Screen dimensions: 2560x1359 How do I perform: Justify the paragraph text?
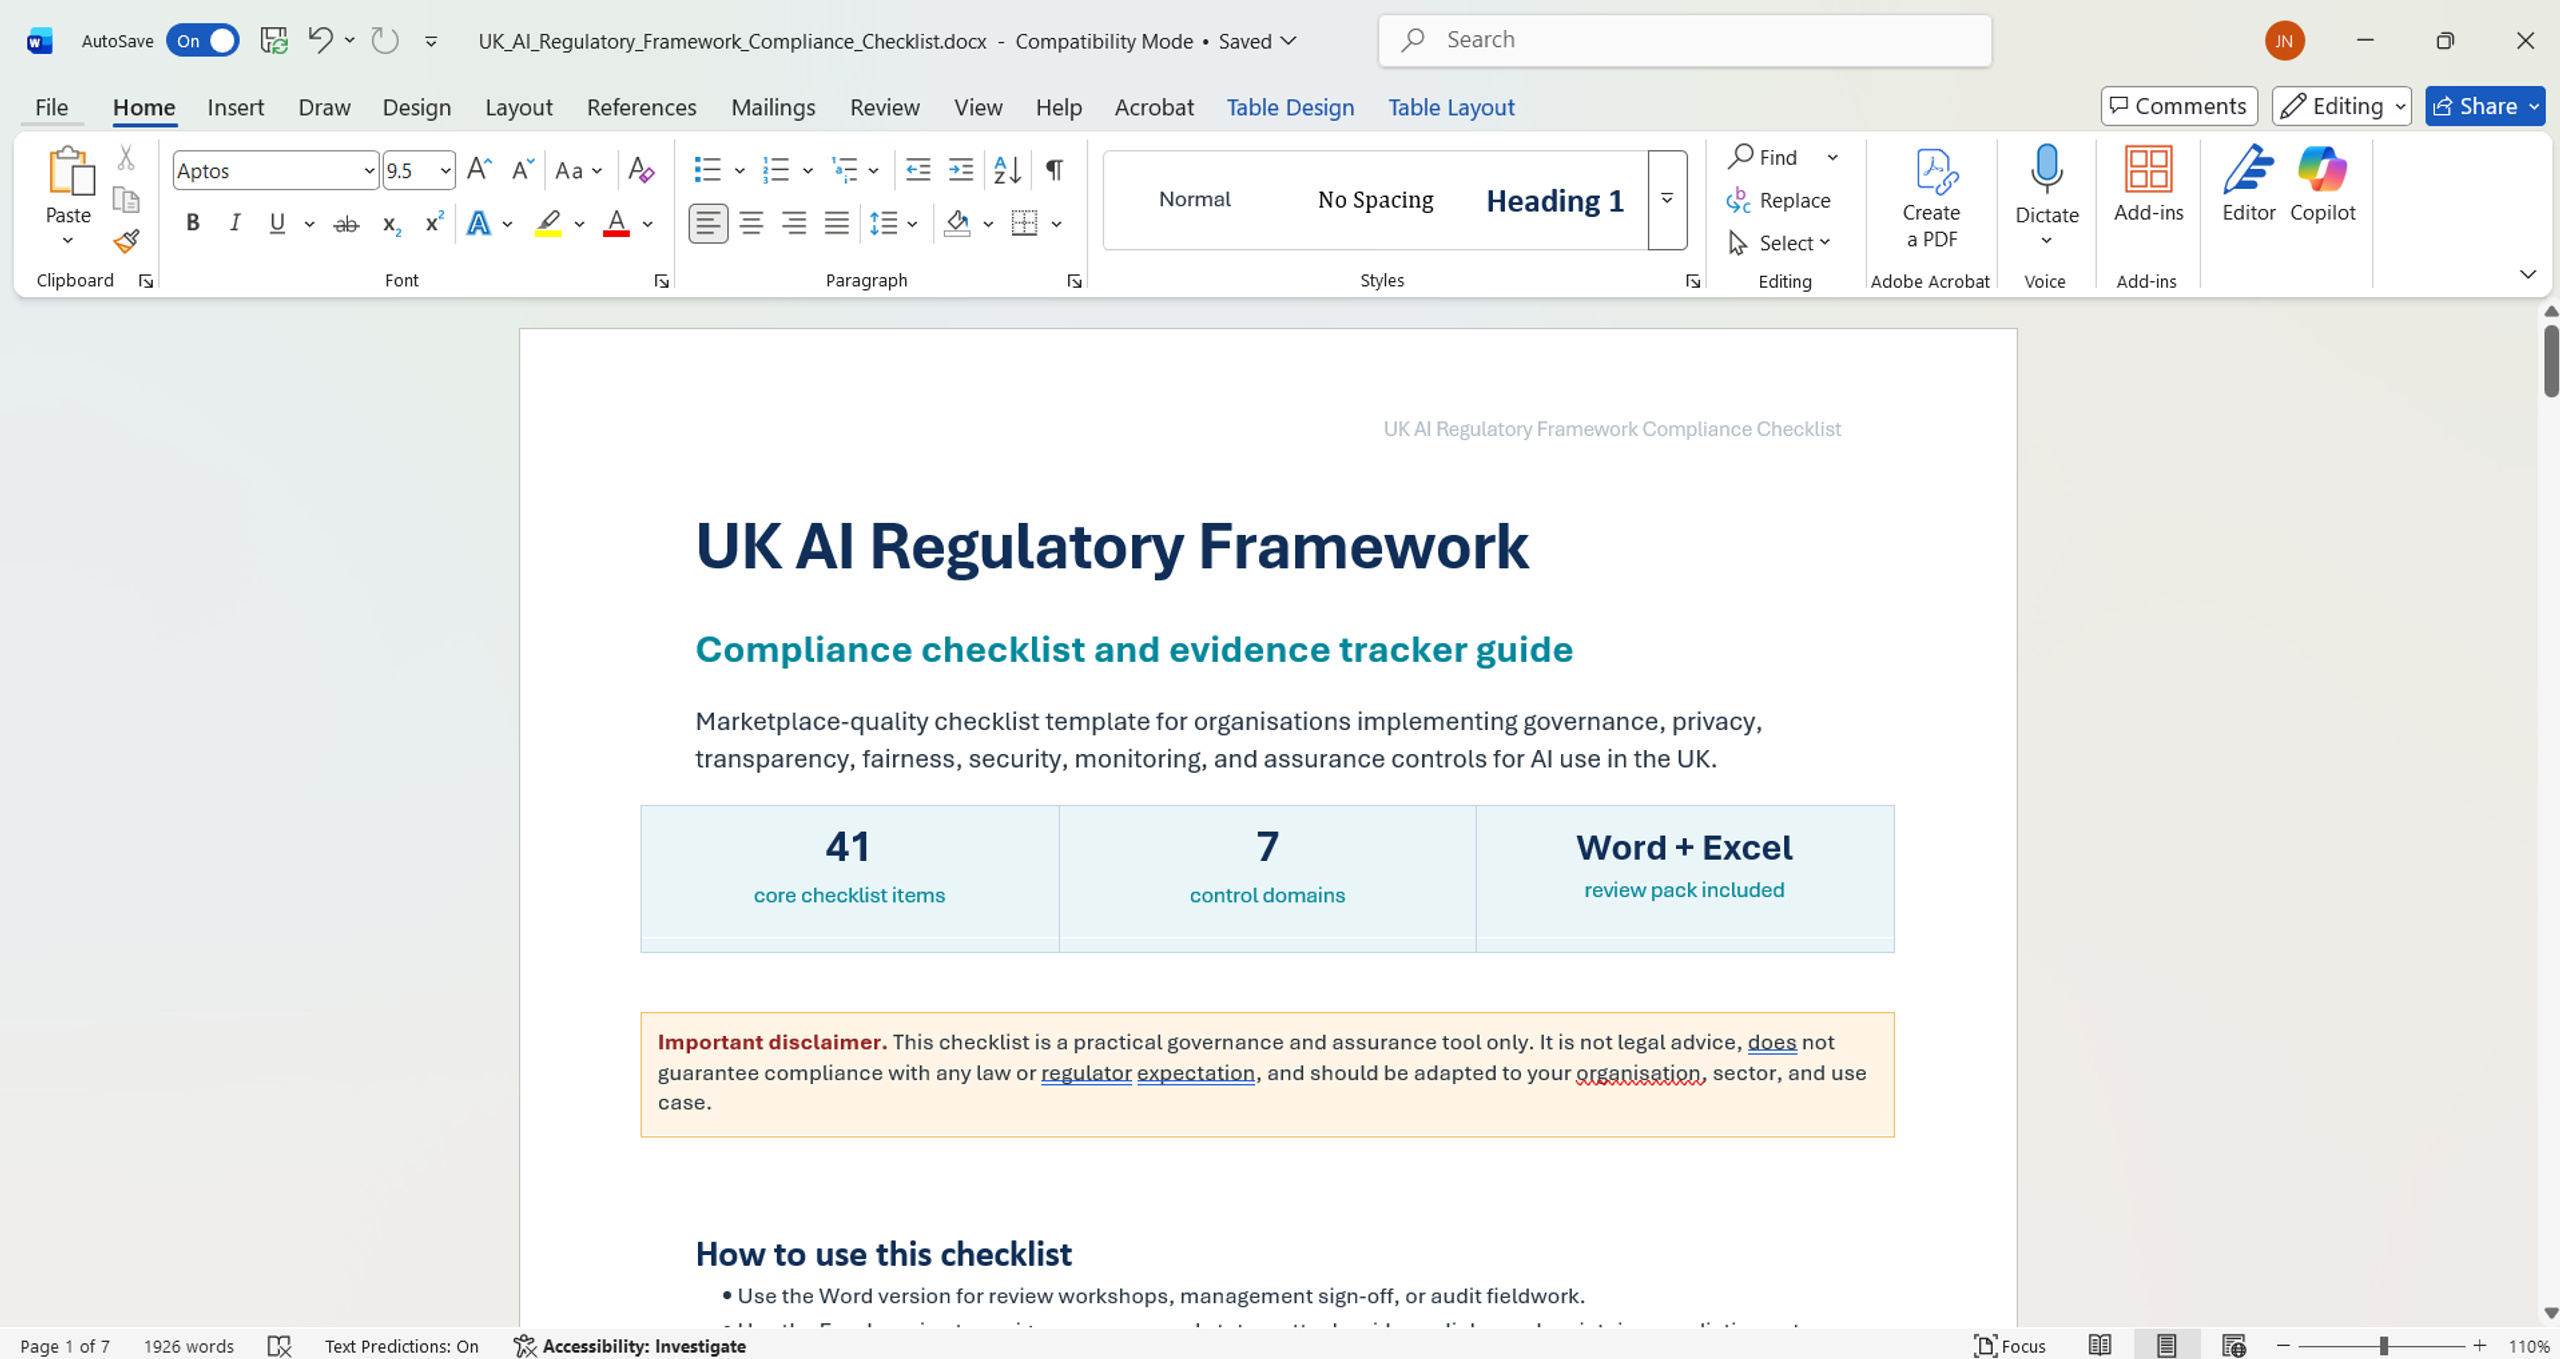point(837,223)
